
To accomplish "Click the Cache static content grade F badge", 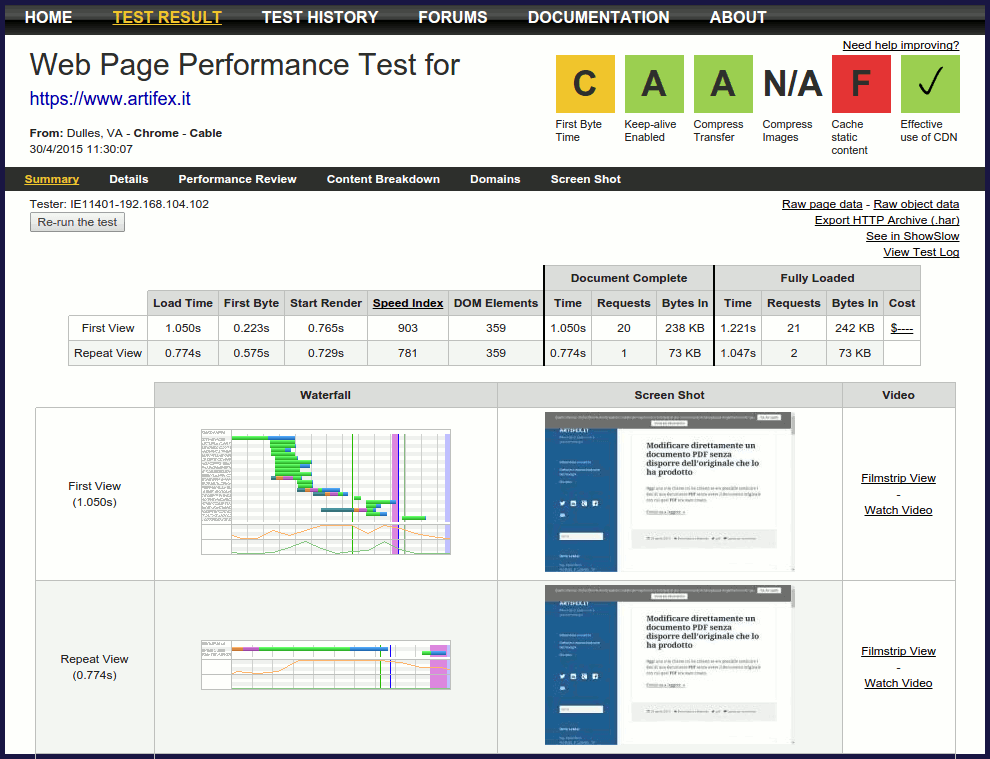I will coord(861,84).
